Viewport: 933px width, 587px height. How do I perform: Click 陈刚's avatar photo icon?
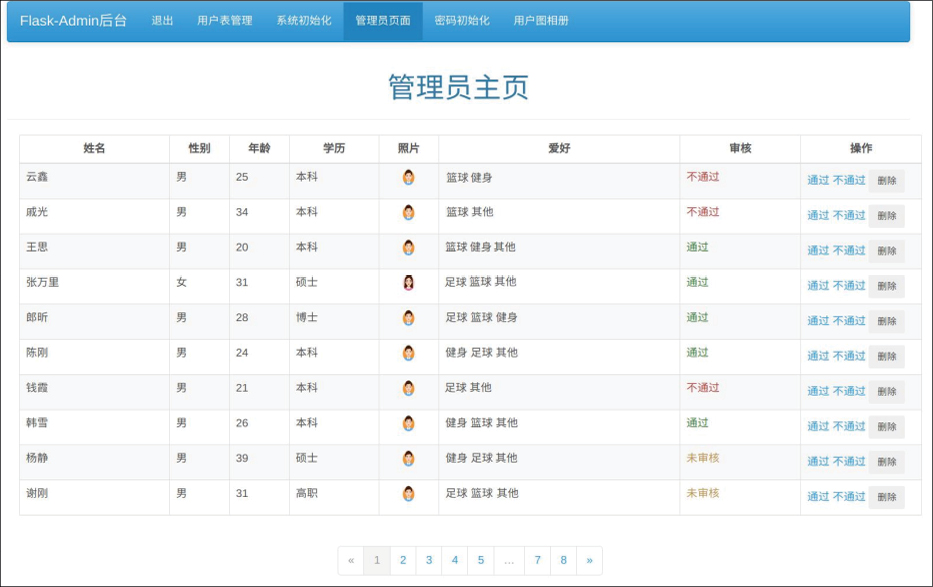pyautogui.click(x=408, y=353)
